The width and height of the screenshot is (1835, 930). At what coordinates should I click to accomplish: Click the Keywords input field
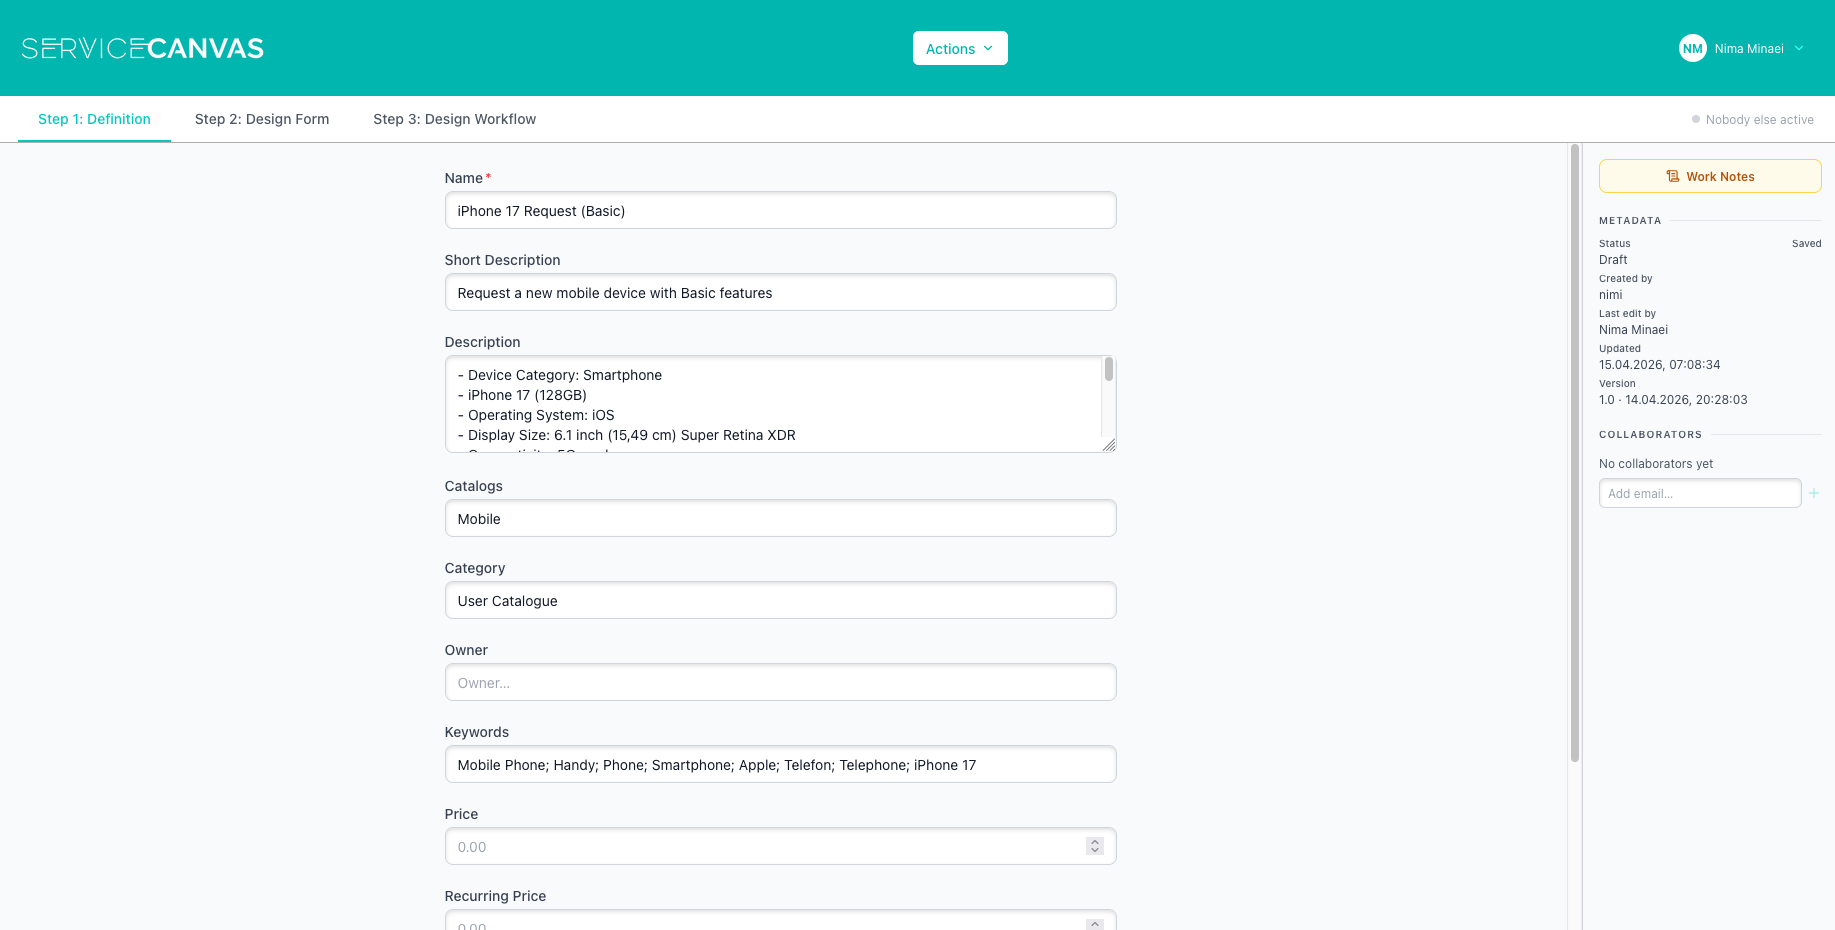coord(780,765)
